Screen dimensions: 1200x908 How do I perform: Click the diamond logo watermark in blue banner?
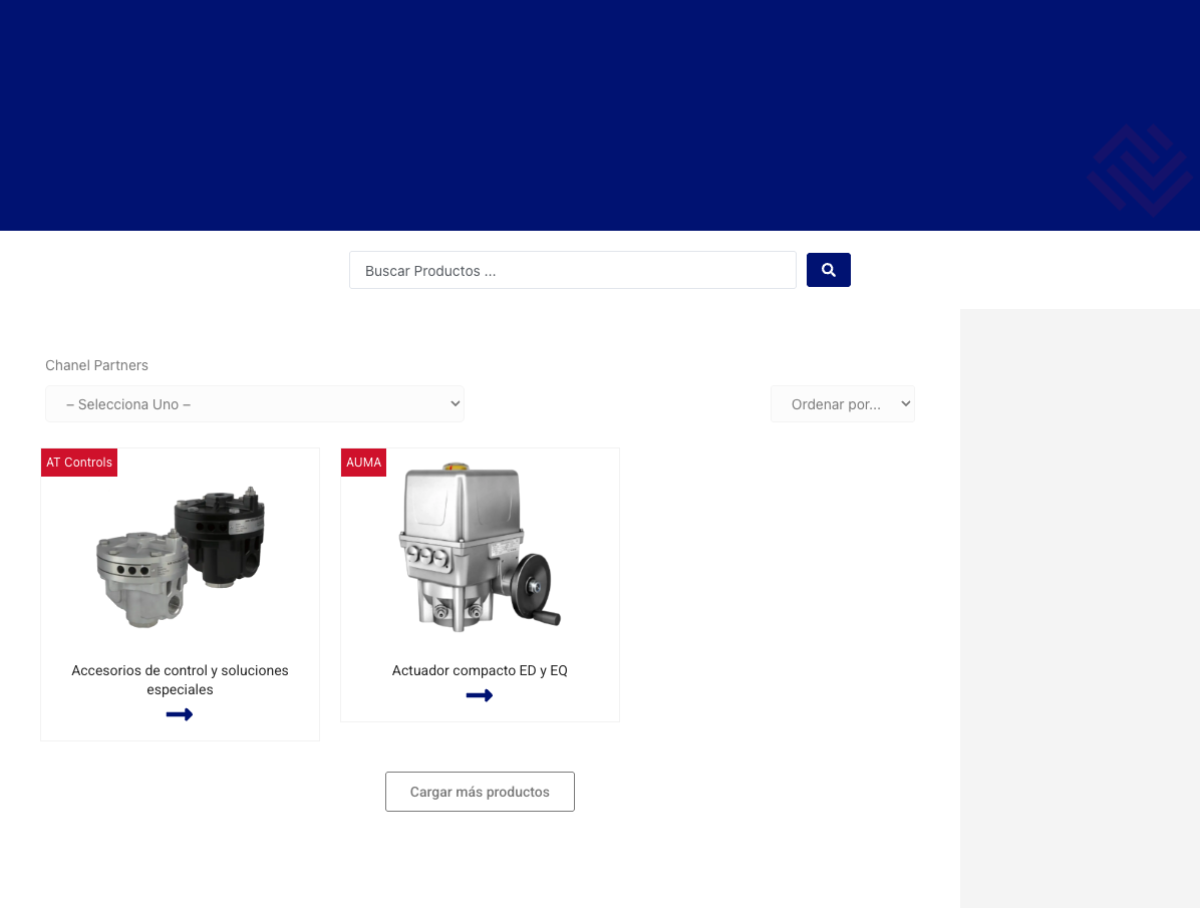pyautogui.click(x=1140, y=169)
